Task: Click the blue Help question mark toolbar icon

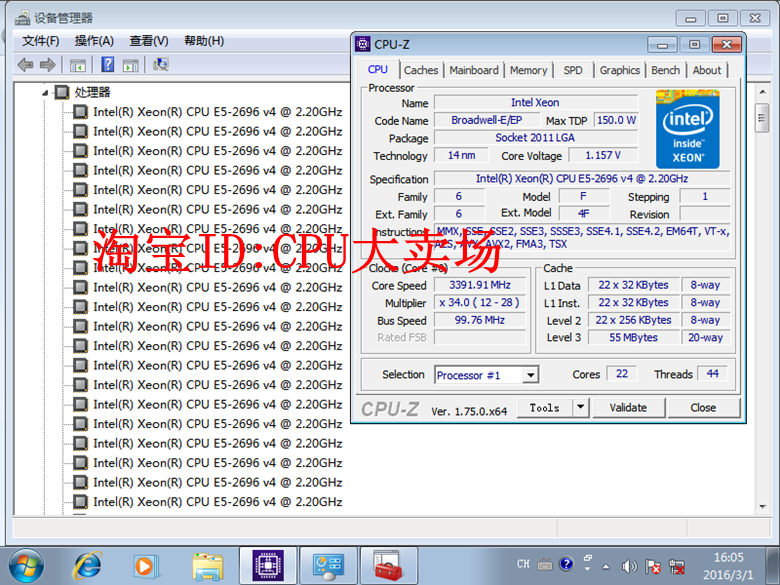Action: coord(107,65)
